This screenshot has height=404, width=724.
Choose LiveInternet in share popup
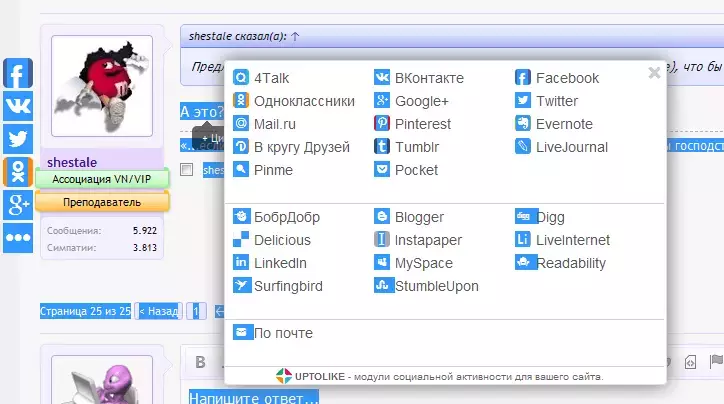point(562,240)
